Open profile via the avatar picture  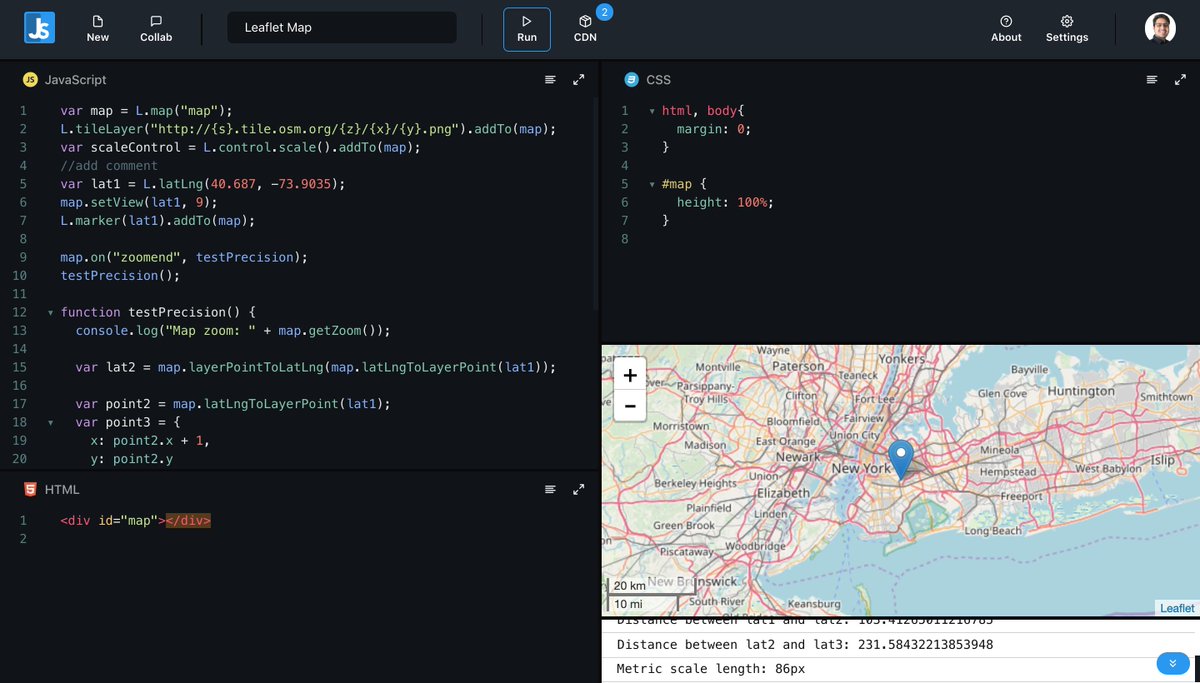pyautogui.click(x=1159, y=27)
